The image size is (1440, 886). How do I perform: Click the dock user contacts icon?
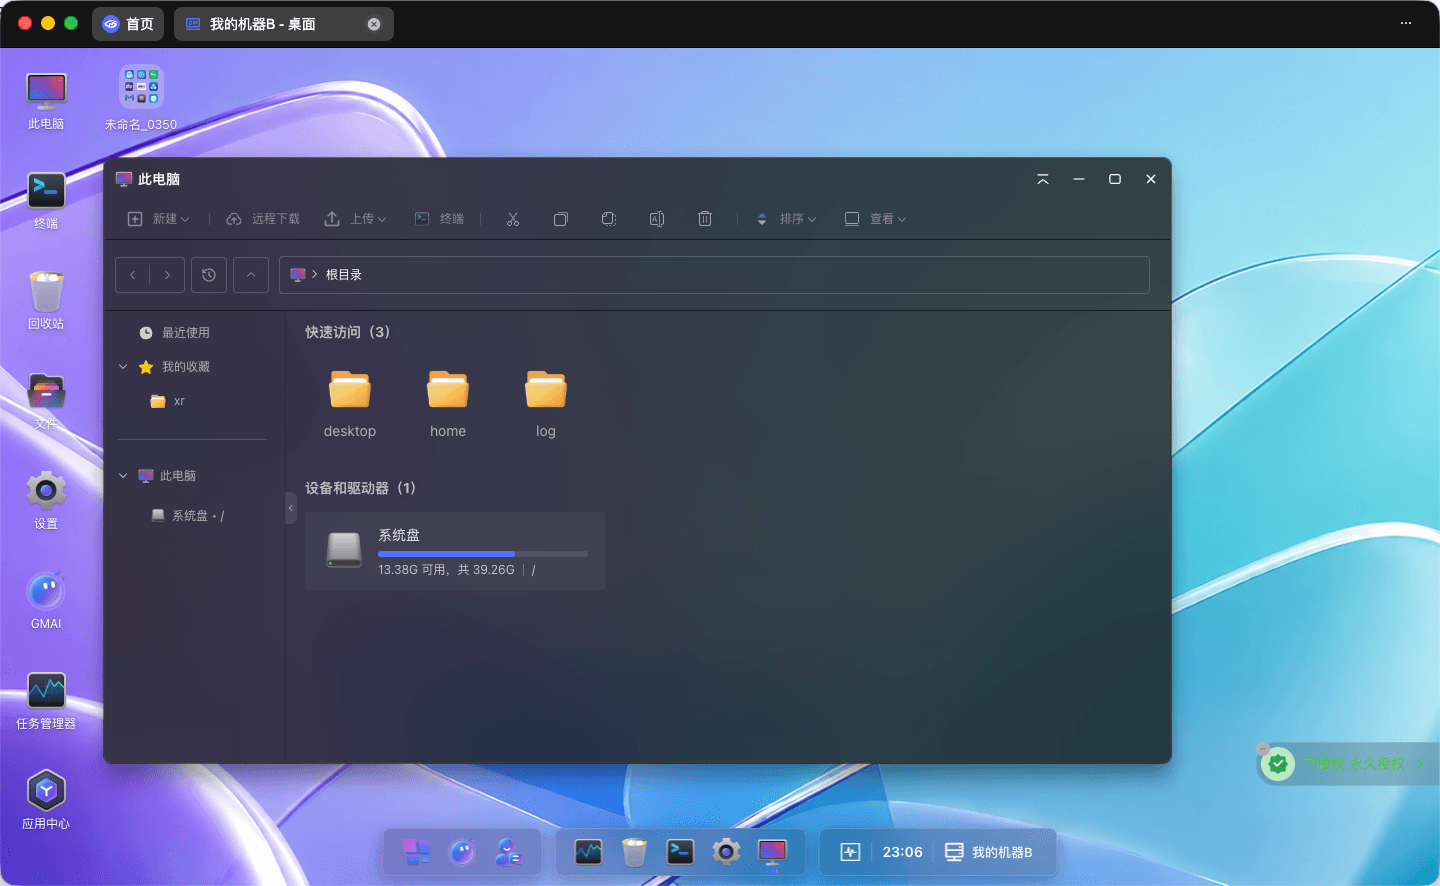508,852
